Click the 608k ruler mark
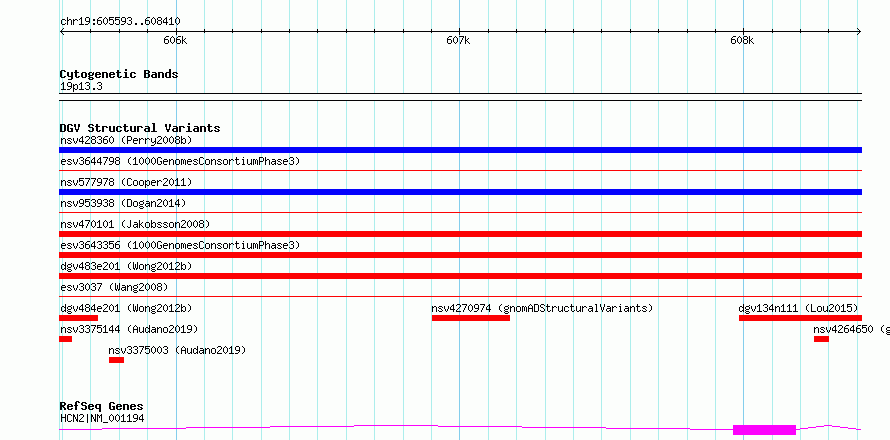 pyautogui.click(x=742, y=40)
